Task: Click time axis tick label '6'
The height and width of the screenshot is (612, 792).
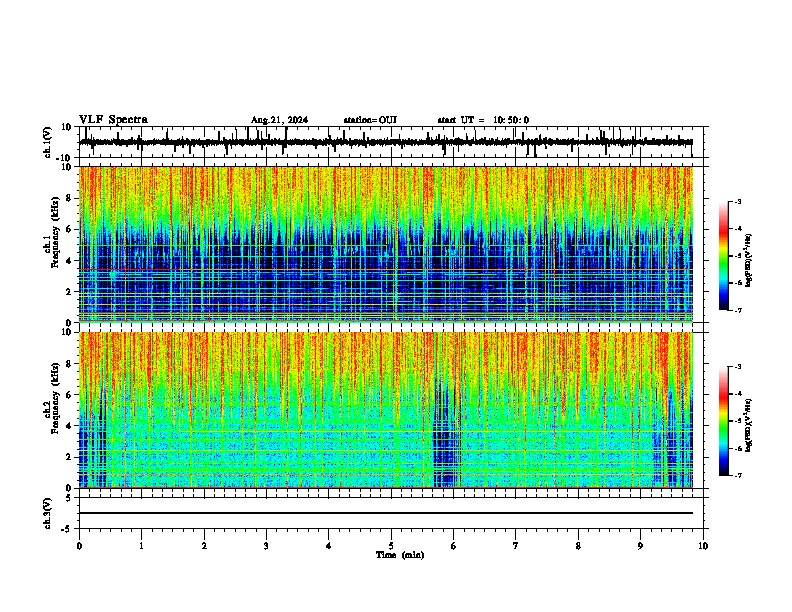Action: [x=454, y=546]
